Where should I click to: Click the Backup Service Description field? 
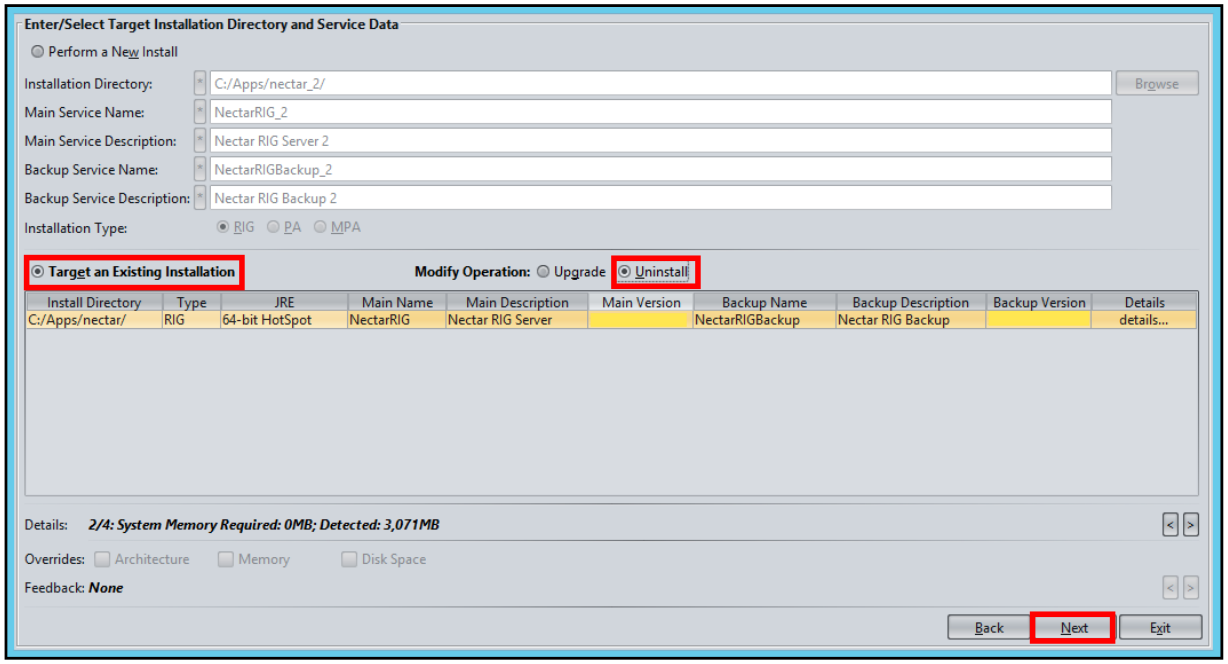pos(660,198)
